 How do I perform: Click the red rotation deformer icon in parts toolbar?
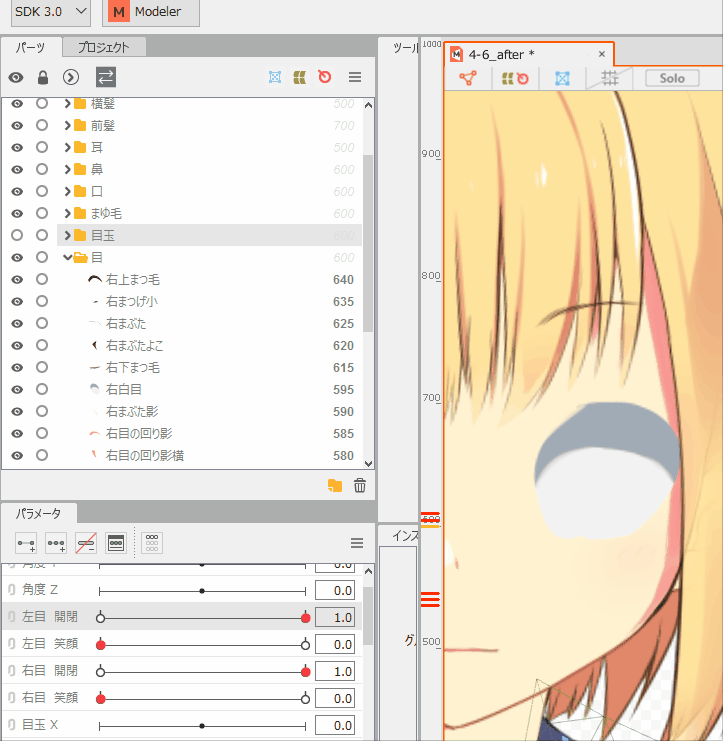(x=325, y=77)
